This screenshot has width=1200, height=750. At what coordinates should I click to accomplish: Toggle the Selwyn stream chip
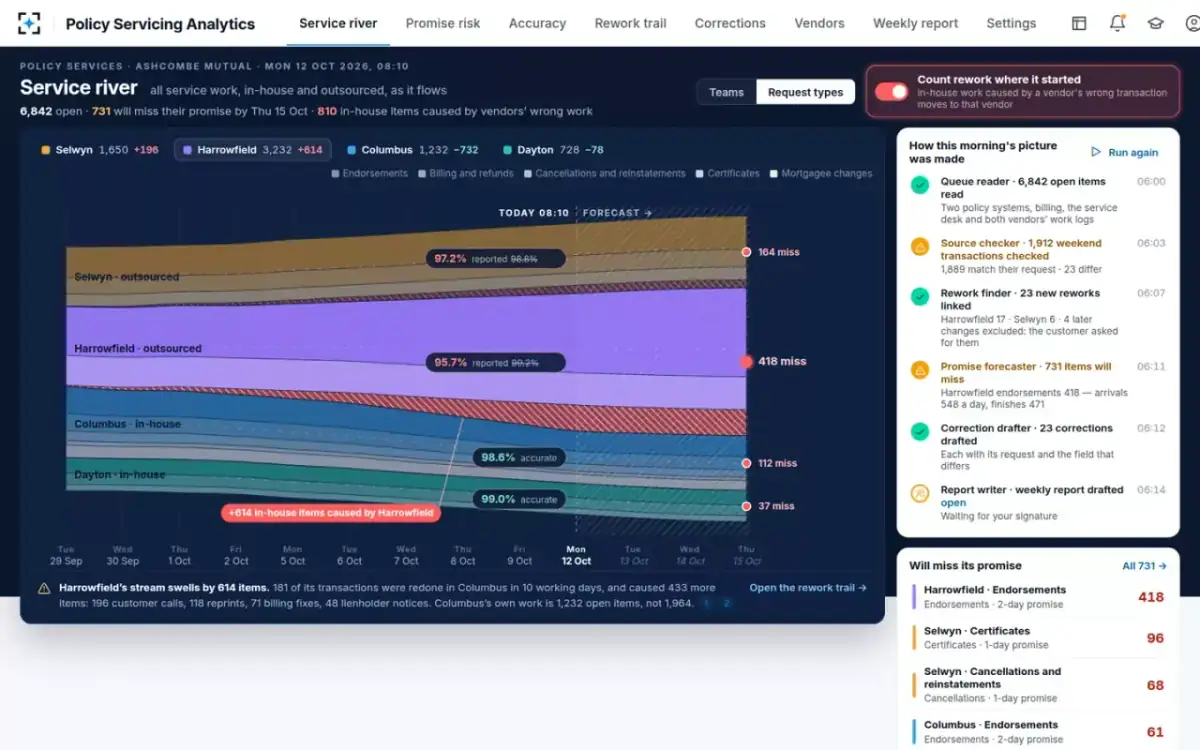point(99,150)
